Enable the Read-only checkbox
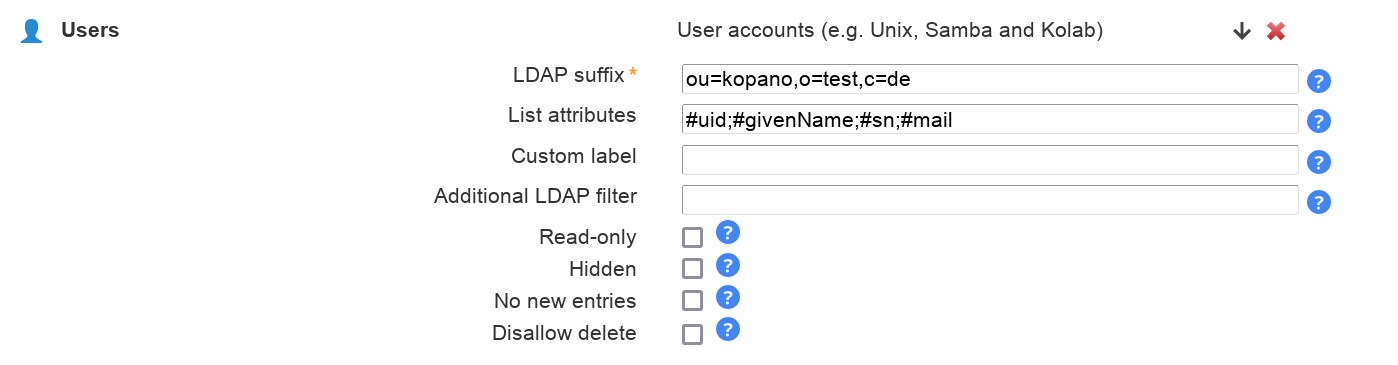 point(692,237)
